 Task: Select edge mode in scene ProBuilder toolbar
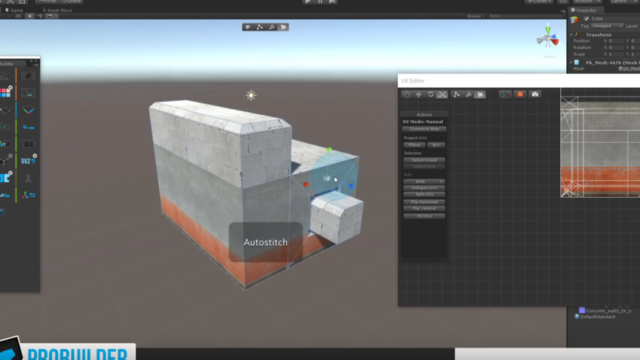[x=271, y=27]
